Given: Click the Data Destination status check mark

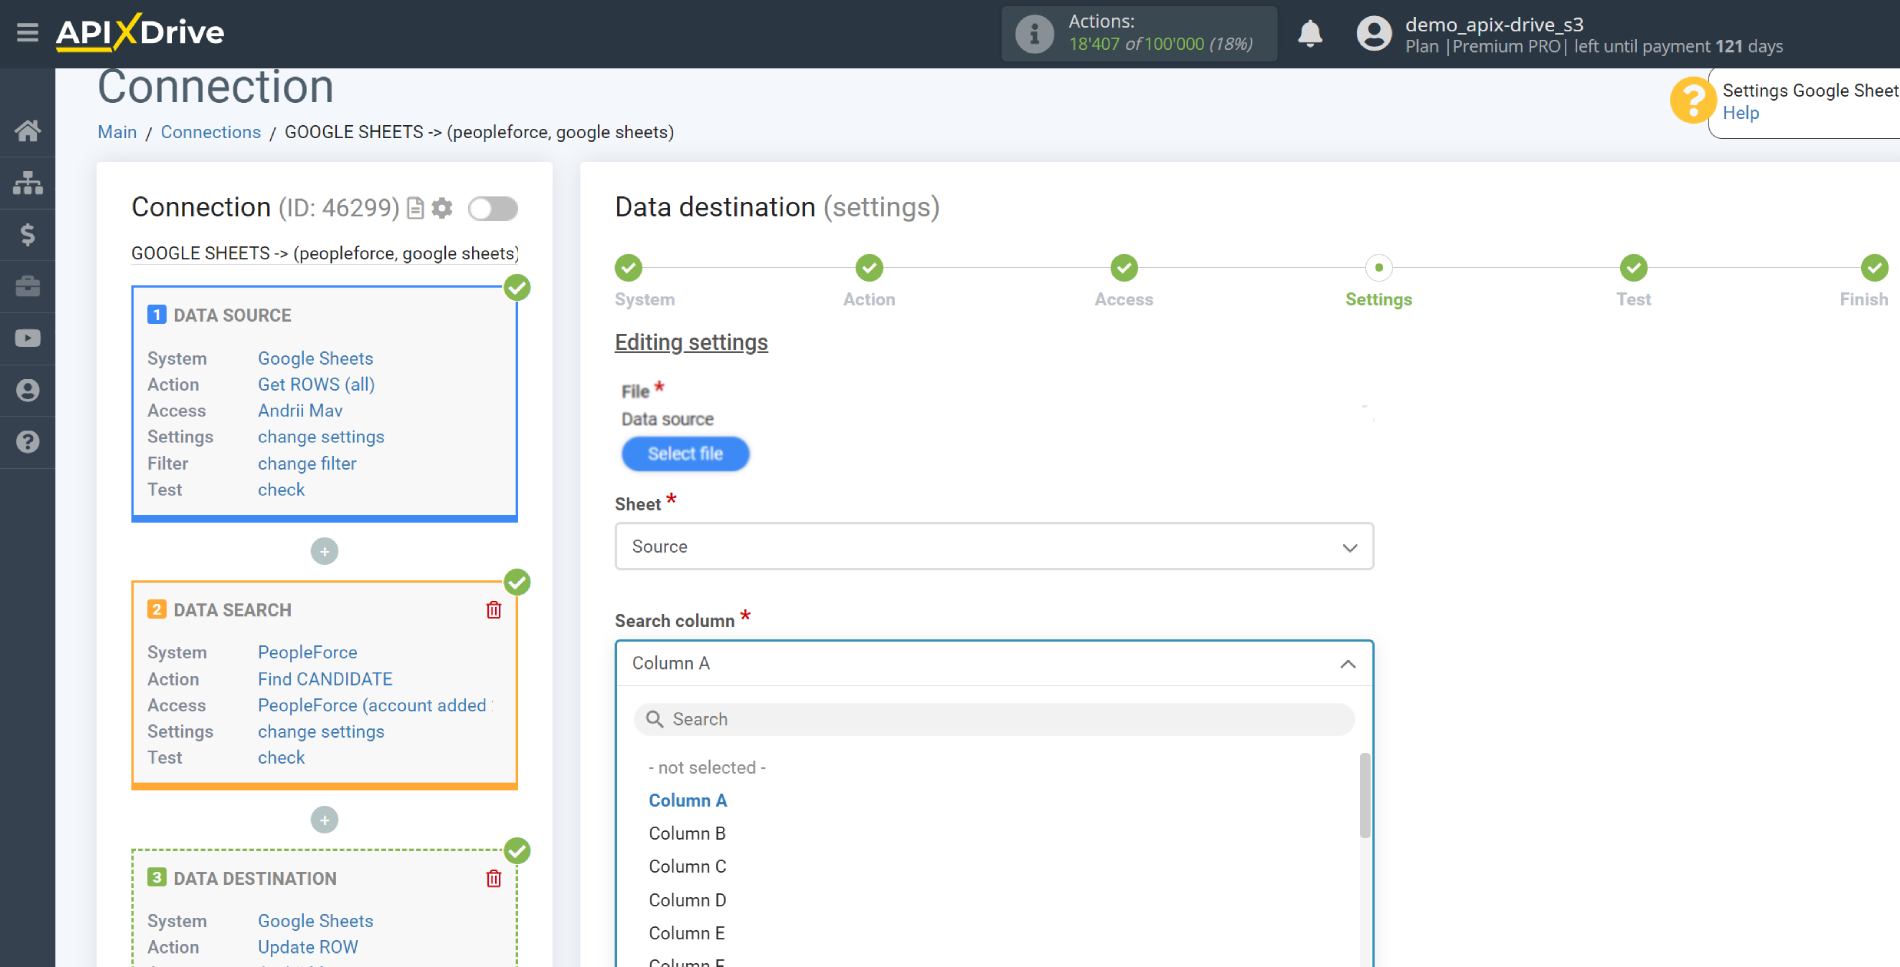Looking at the screenshot, I should 517,851.
